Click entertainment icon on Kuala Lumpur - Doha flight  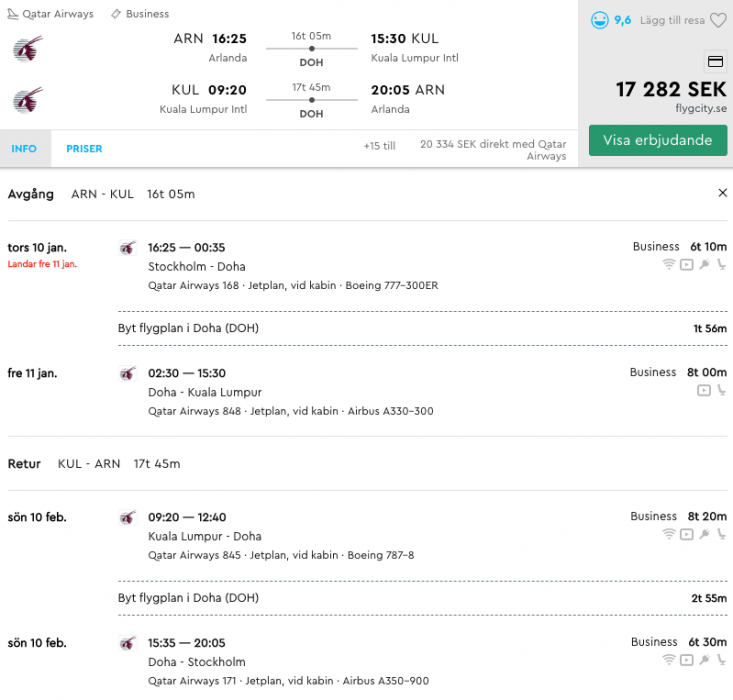pos(687,535)
